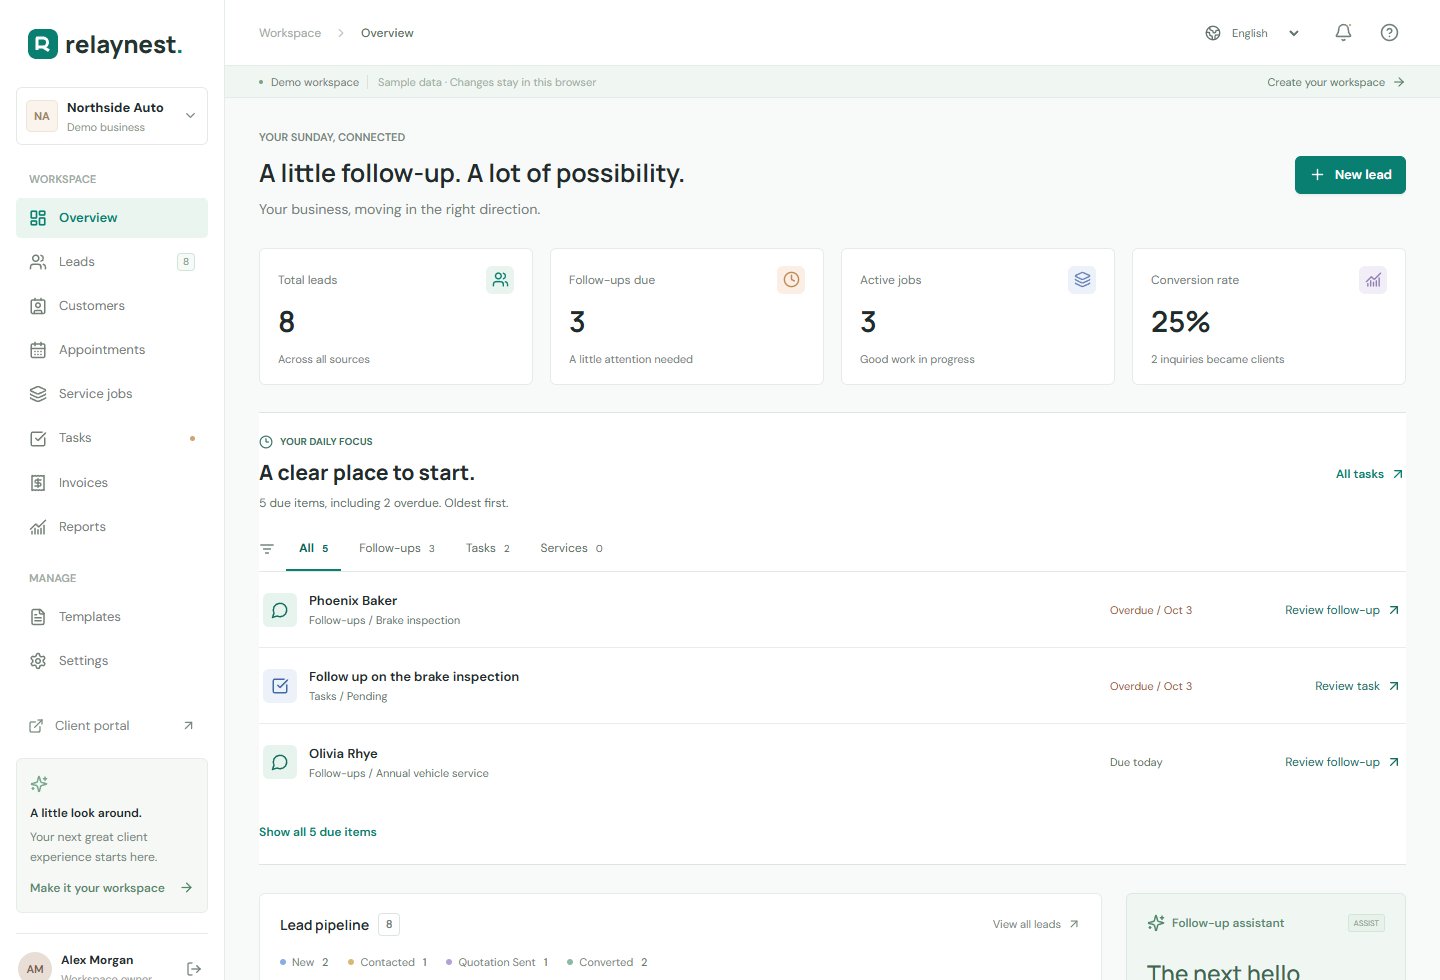Screen dimensions: 1440x980
Task: Click the Leads count badge 8
Action: point(186,262)
